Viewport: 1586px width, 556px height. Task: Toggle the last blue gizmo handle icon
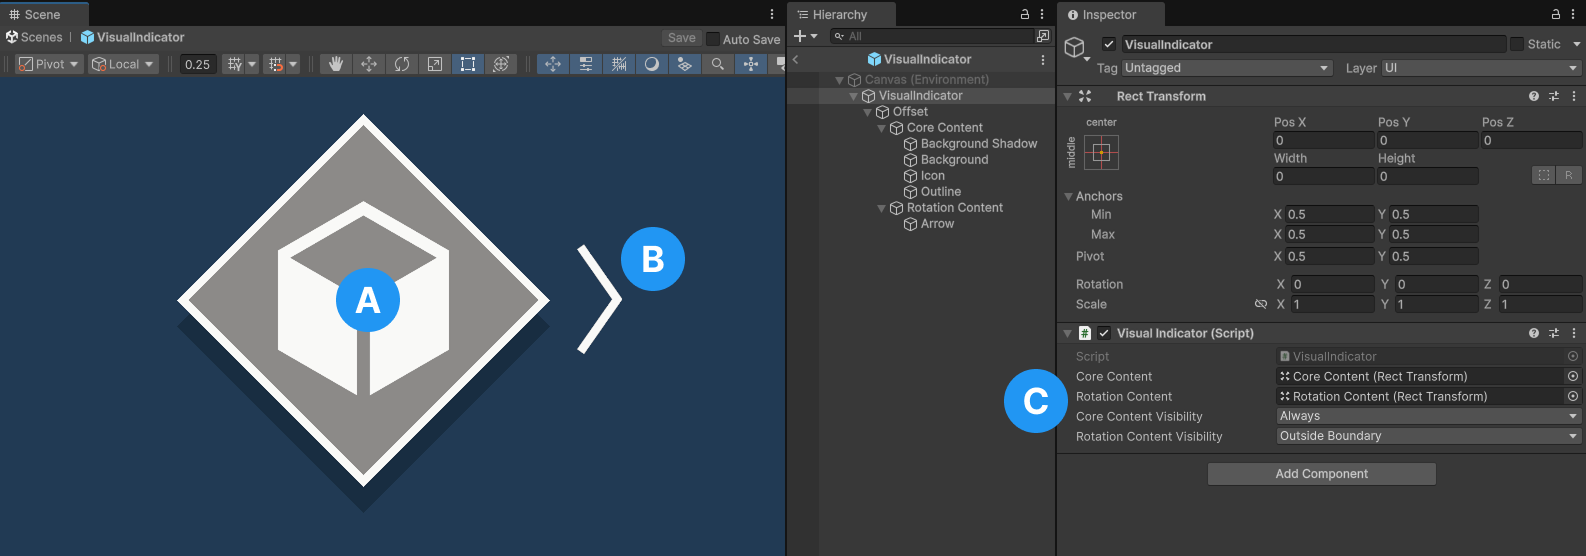click(x=751, y=64)
